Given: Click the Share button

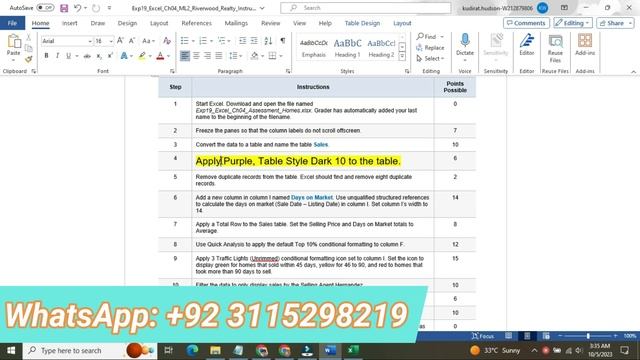Looking at the screenshot, I should pos(616,23).
